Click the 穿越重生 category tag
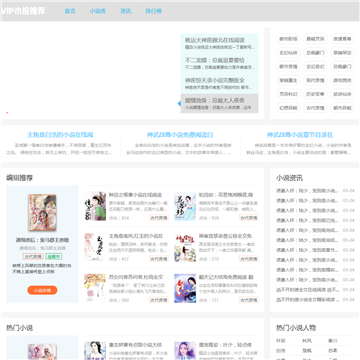 coord(288,80)
